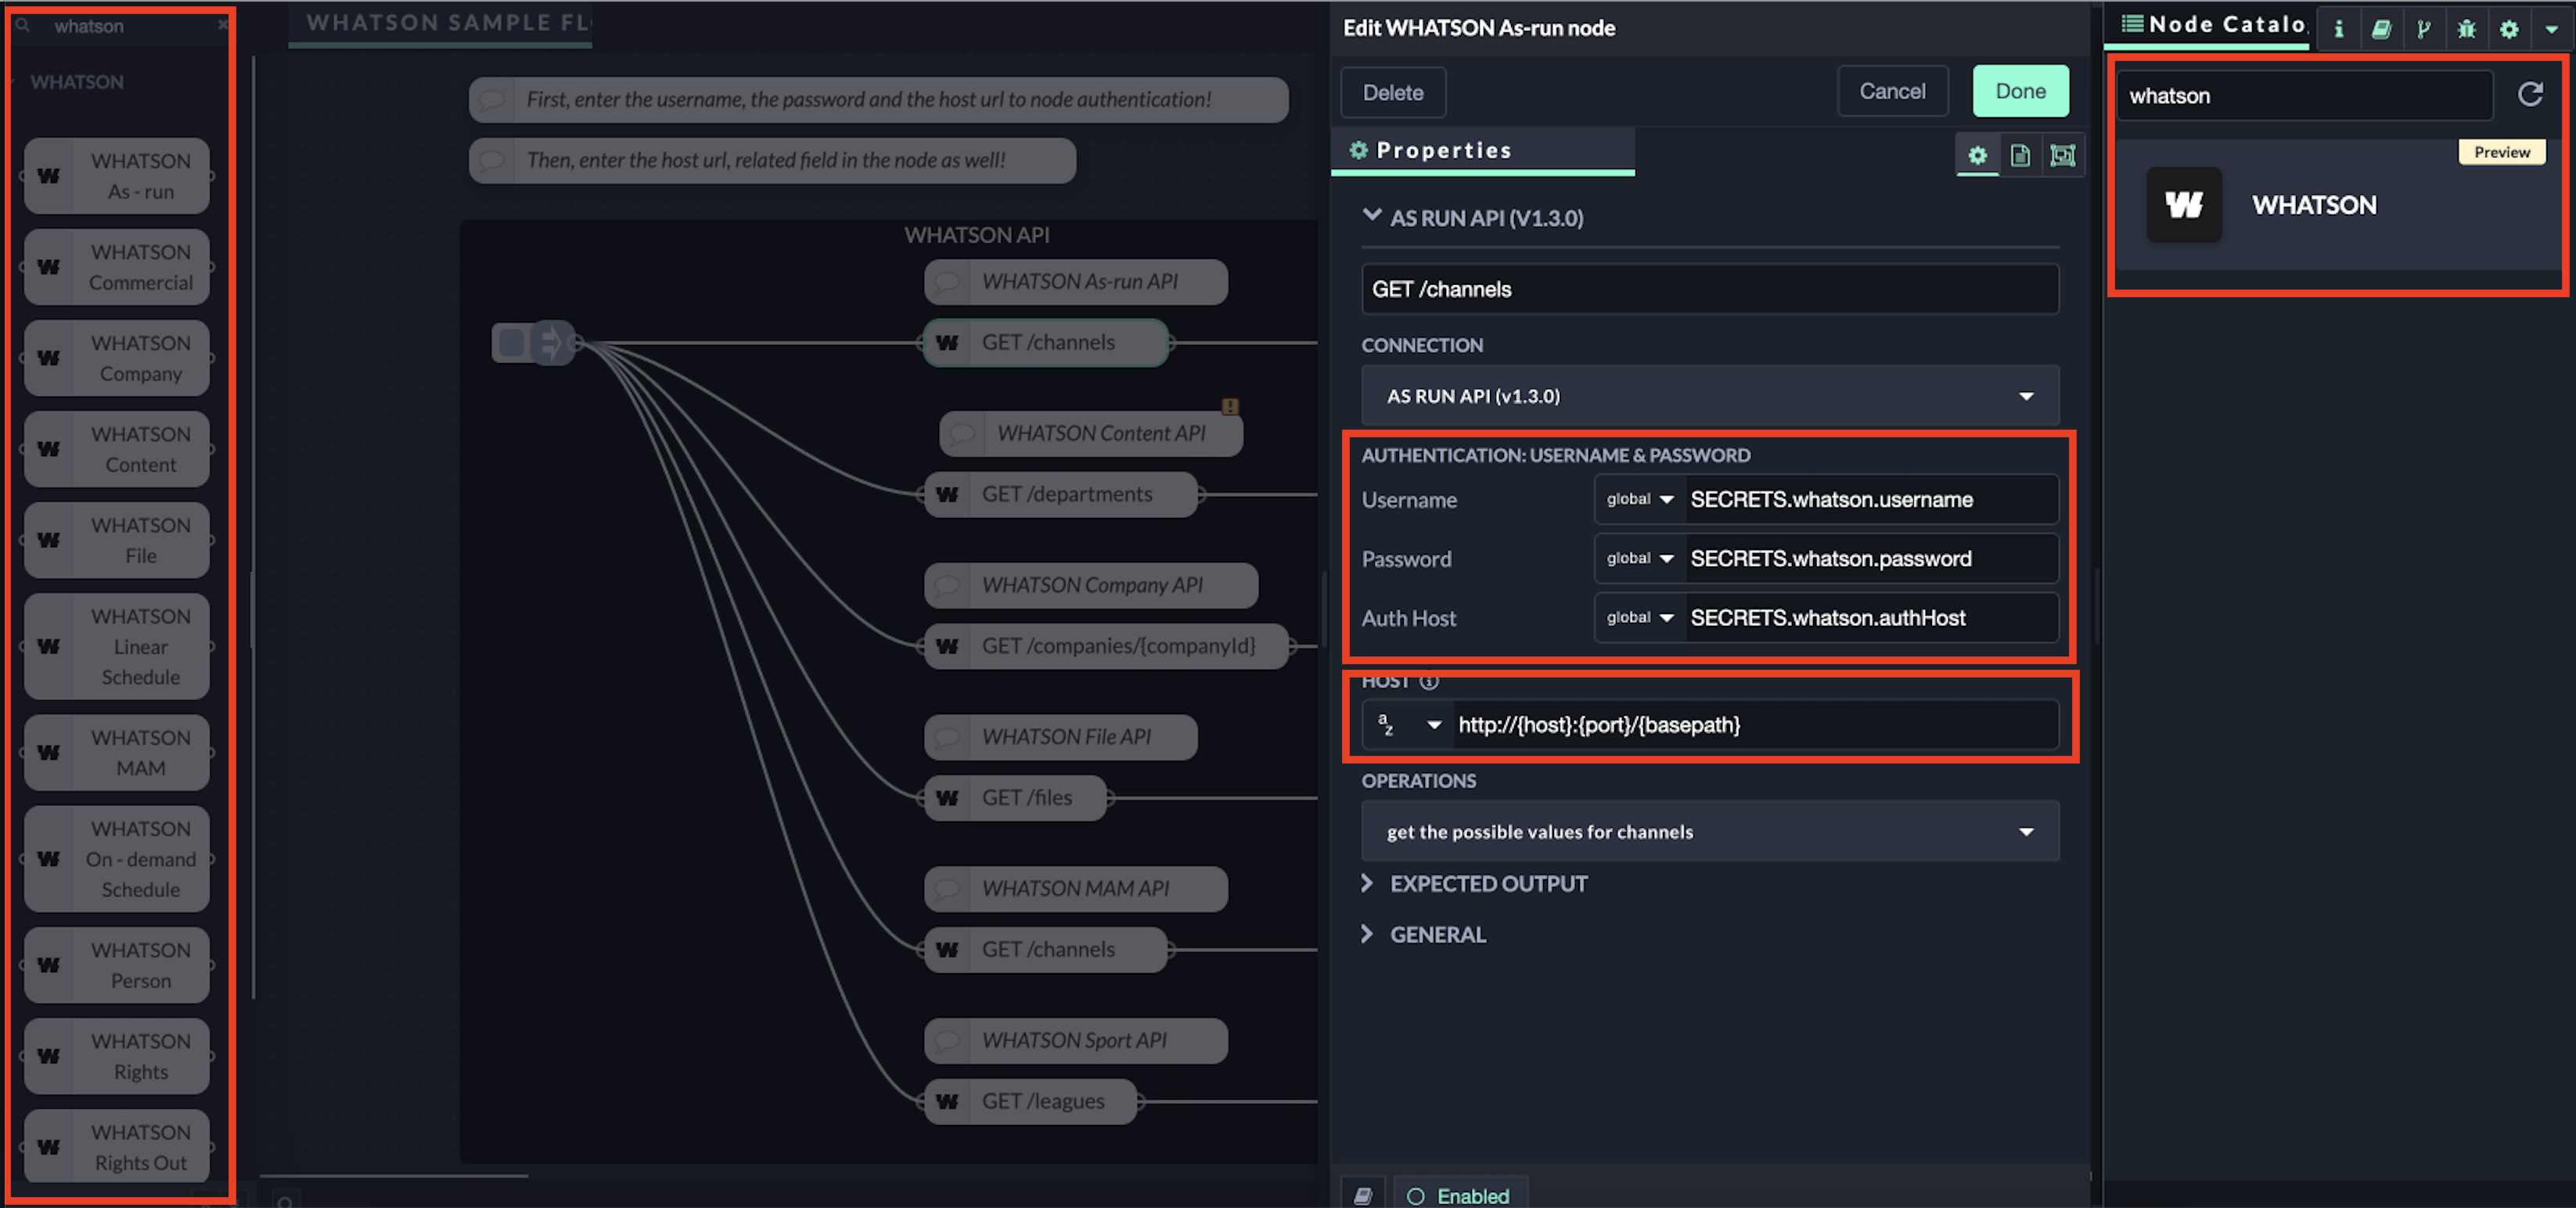
Task: Open the node appearance settings icon
Action: click(2062, 155)
